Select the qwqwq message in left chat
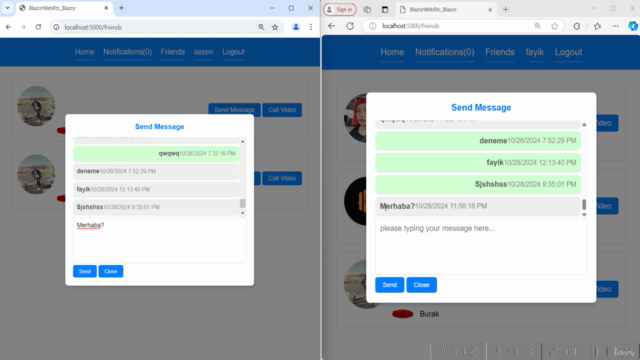This screenshot has width=640, height=360. pos(156,153)
